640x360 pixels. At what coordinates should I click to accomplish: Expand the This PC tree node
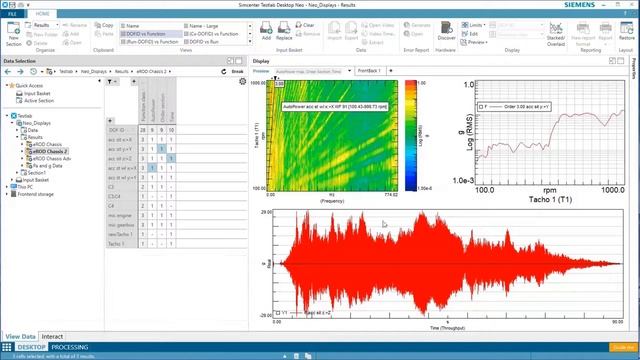click(7, 187)
